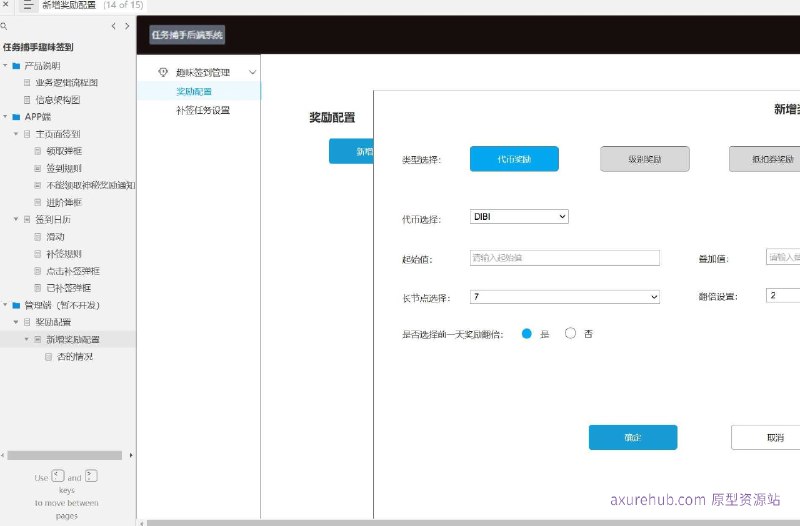Select the 是 radio button
The height and width of the screenshot is (526, 800).
point(527,334)
